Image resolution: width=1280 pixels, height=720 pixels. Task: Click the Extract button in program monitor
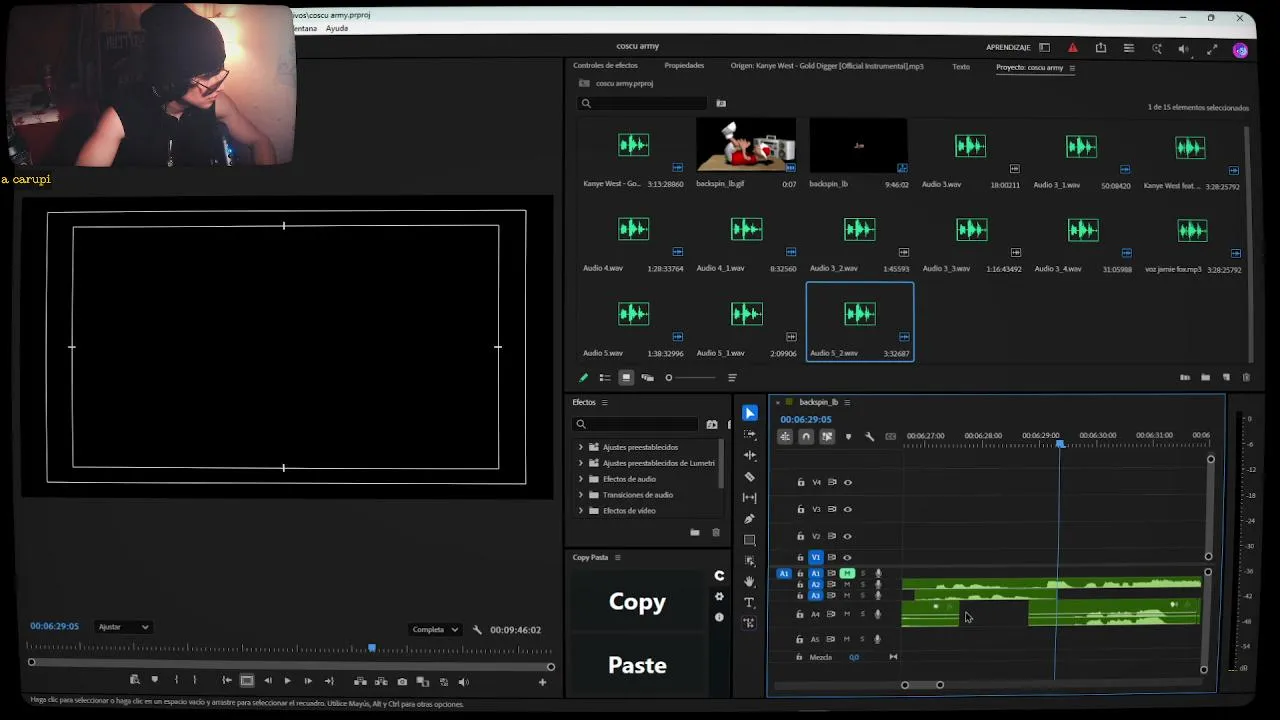[381, 681]
